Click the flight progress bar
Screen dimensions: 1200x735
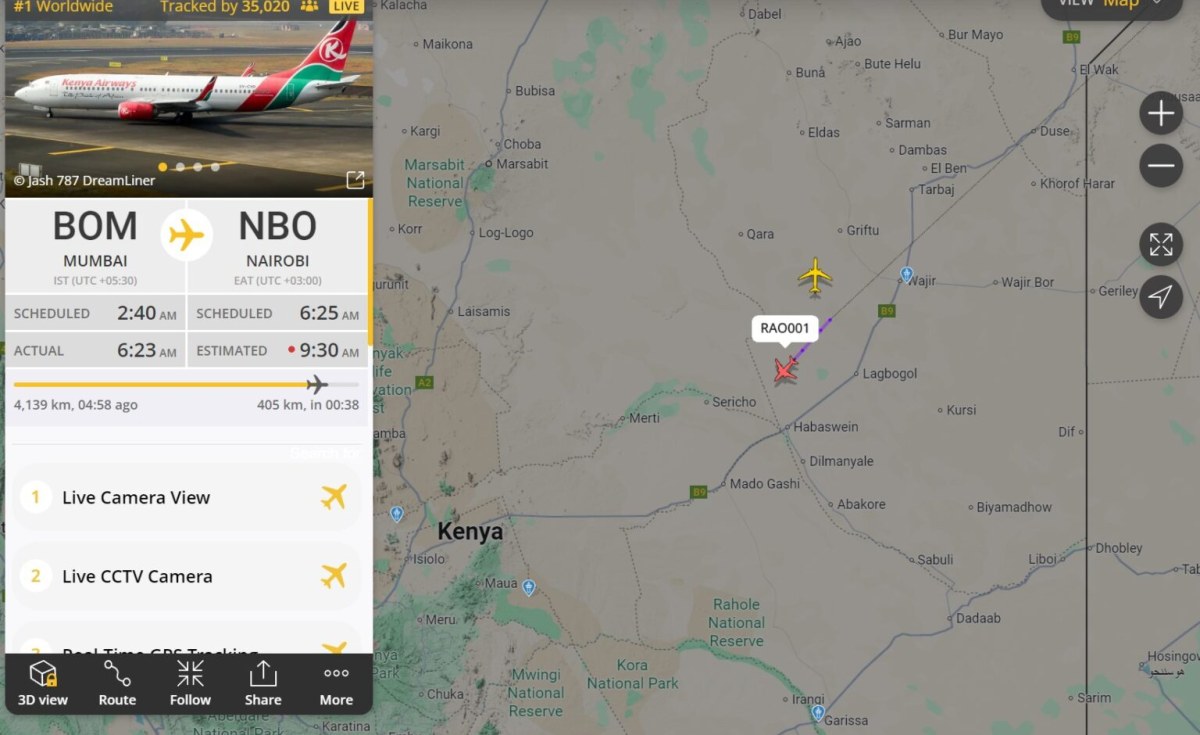pyautogui.click(x=186, y=384)
